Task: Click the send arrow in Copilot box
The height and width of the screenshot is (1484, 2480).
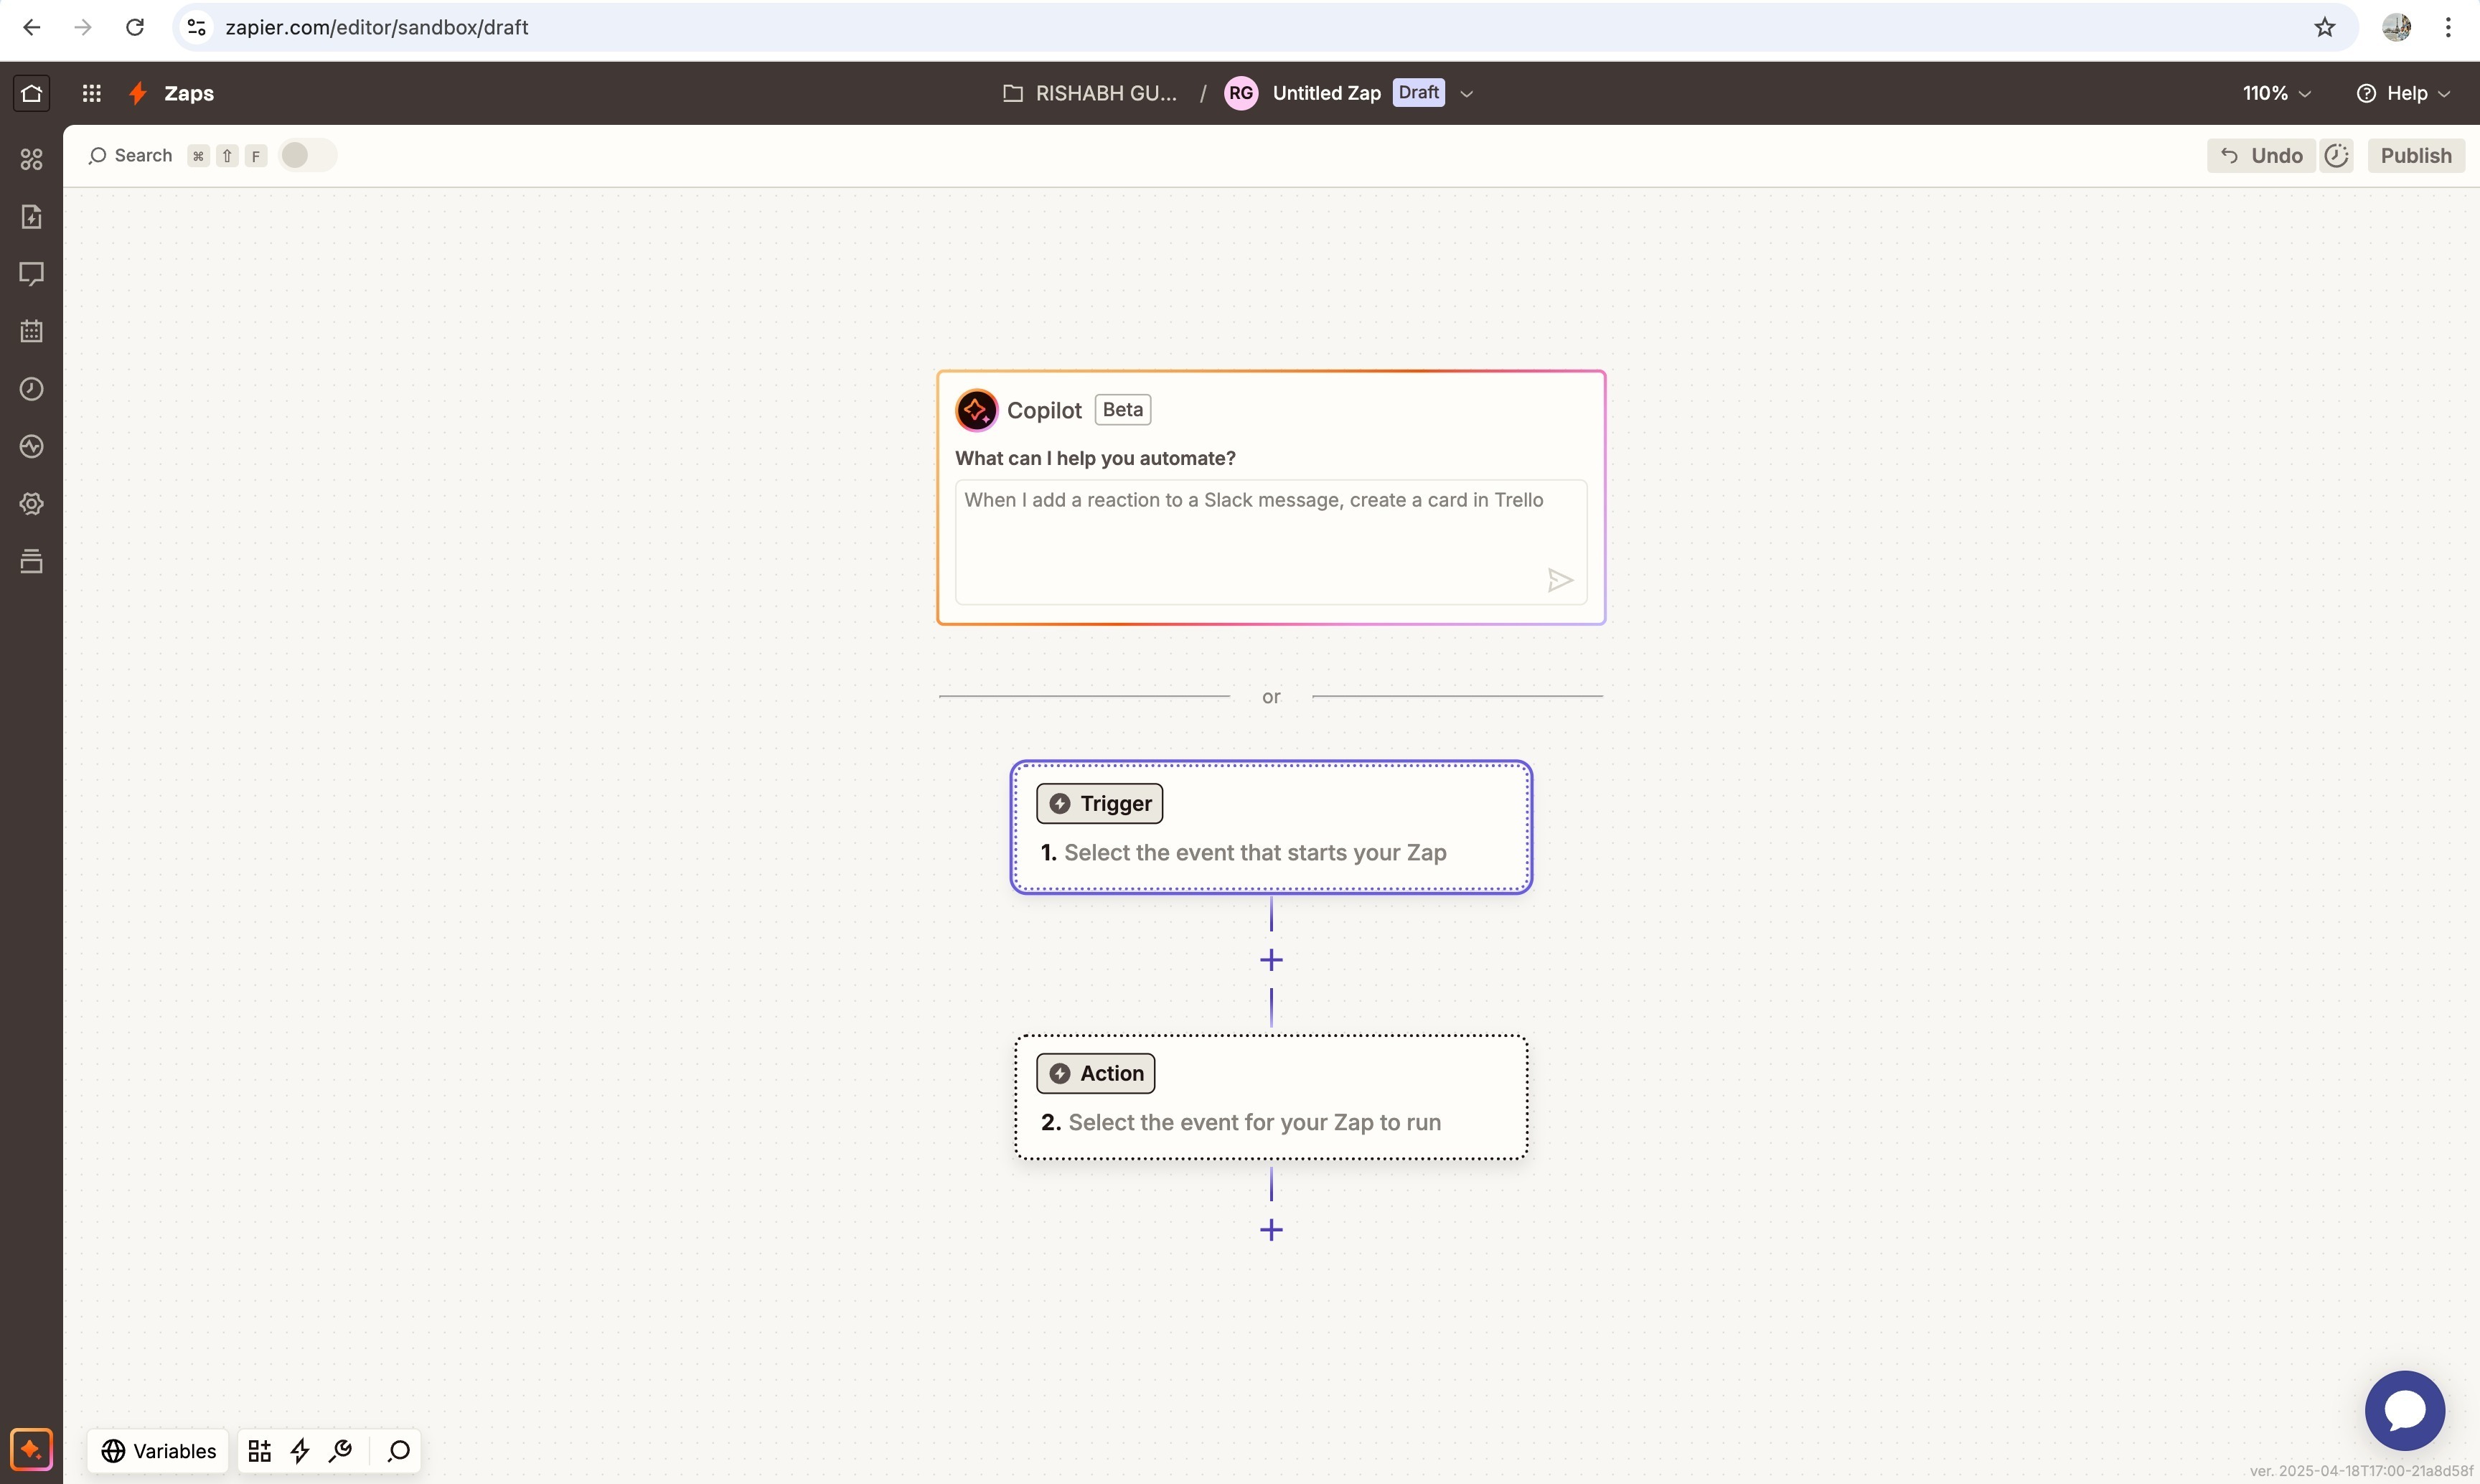Action: [x=1559, y=580]
